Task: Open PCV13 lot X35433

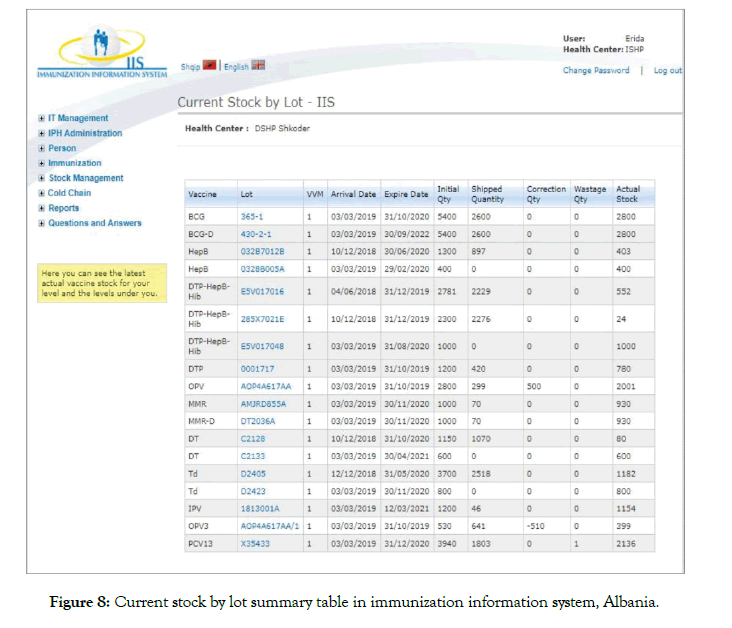Action: pyautogui.click(x=255, y=543)
